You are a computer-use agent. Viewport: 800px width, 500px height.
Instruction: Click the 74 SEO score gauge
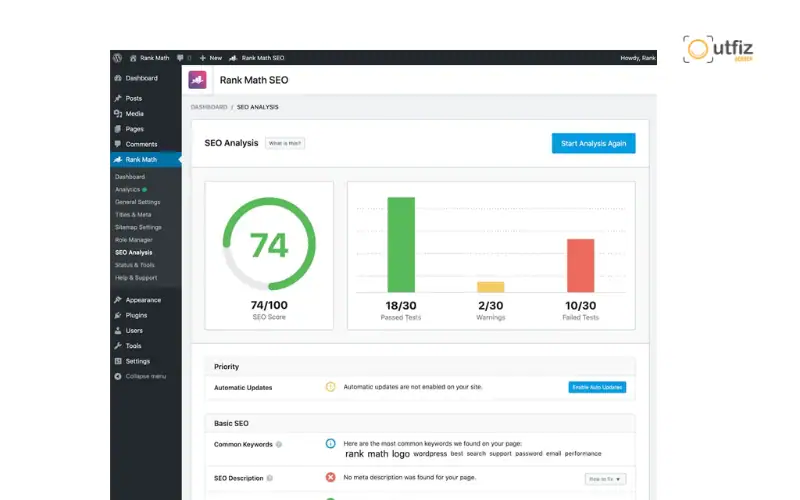point(269,244)
